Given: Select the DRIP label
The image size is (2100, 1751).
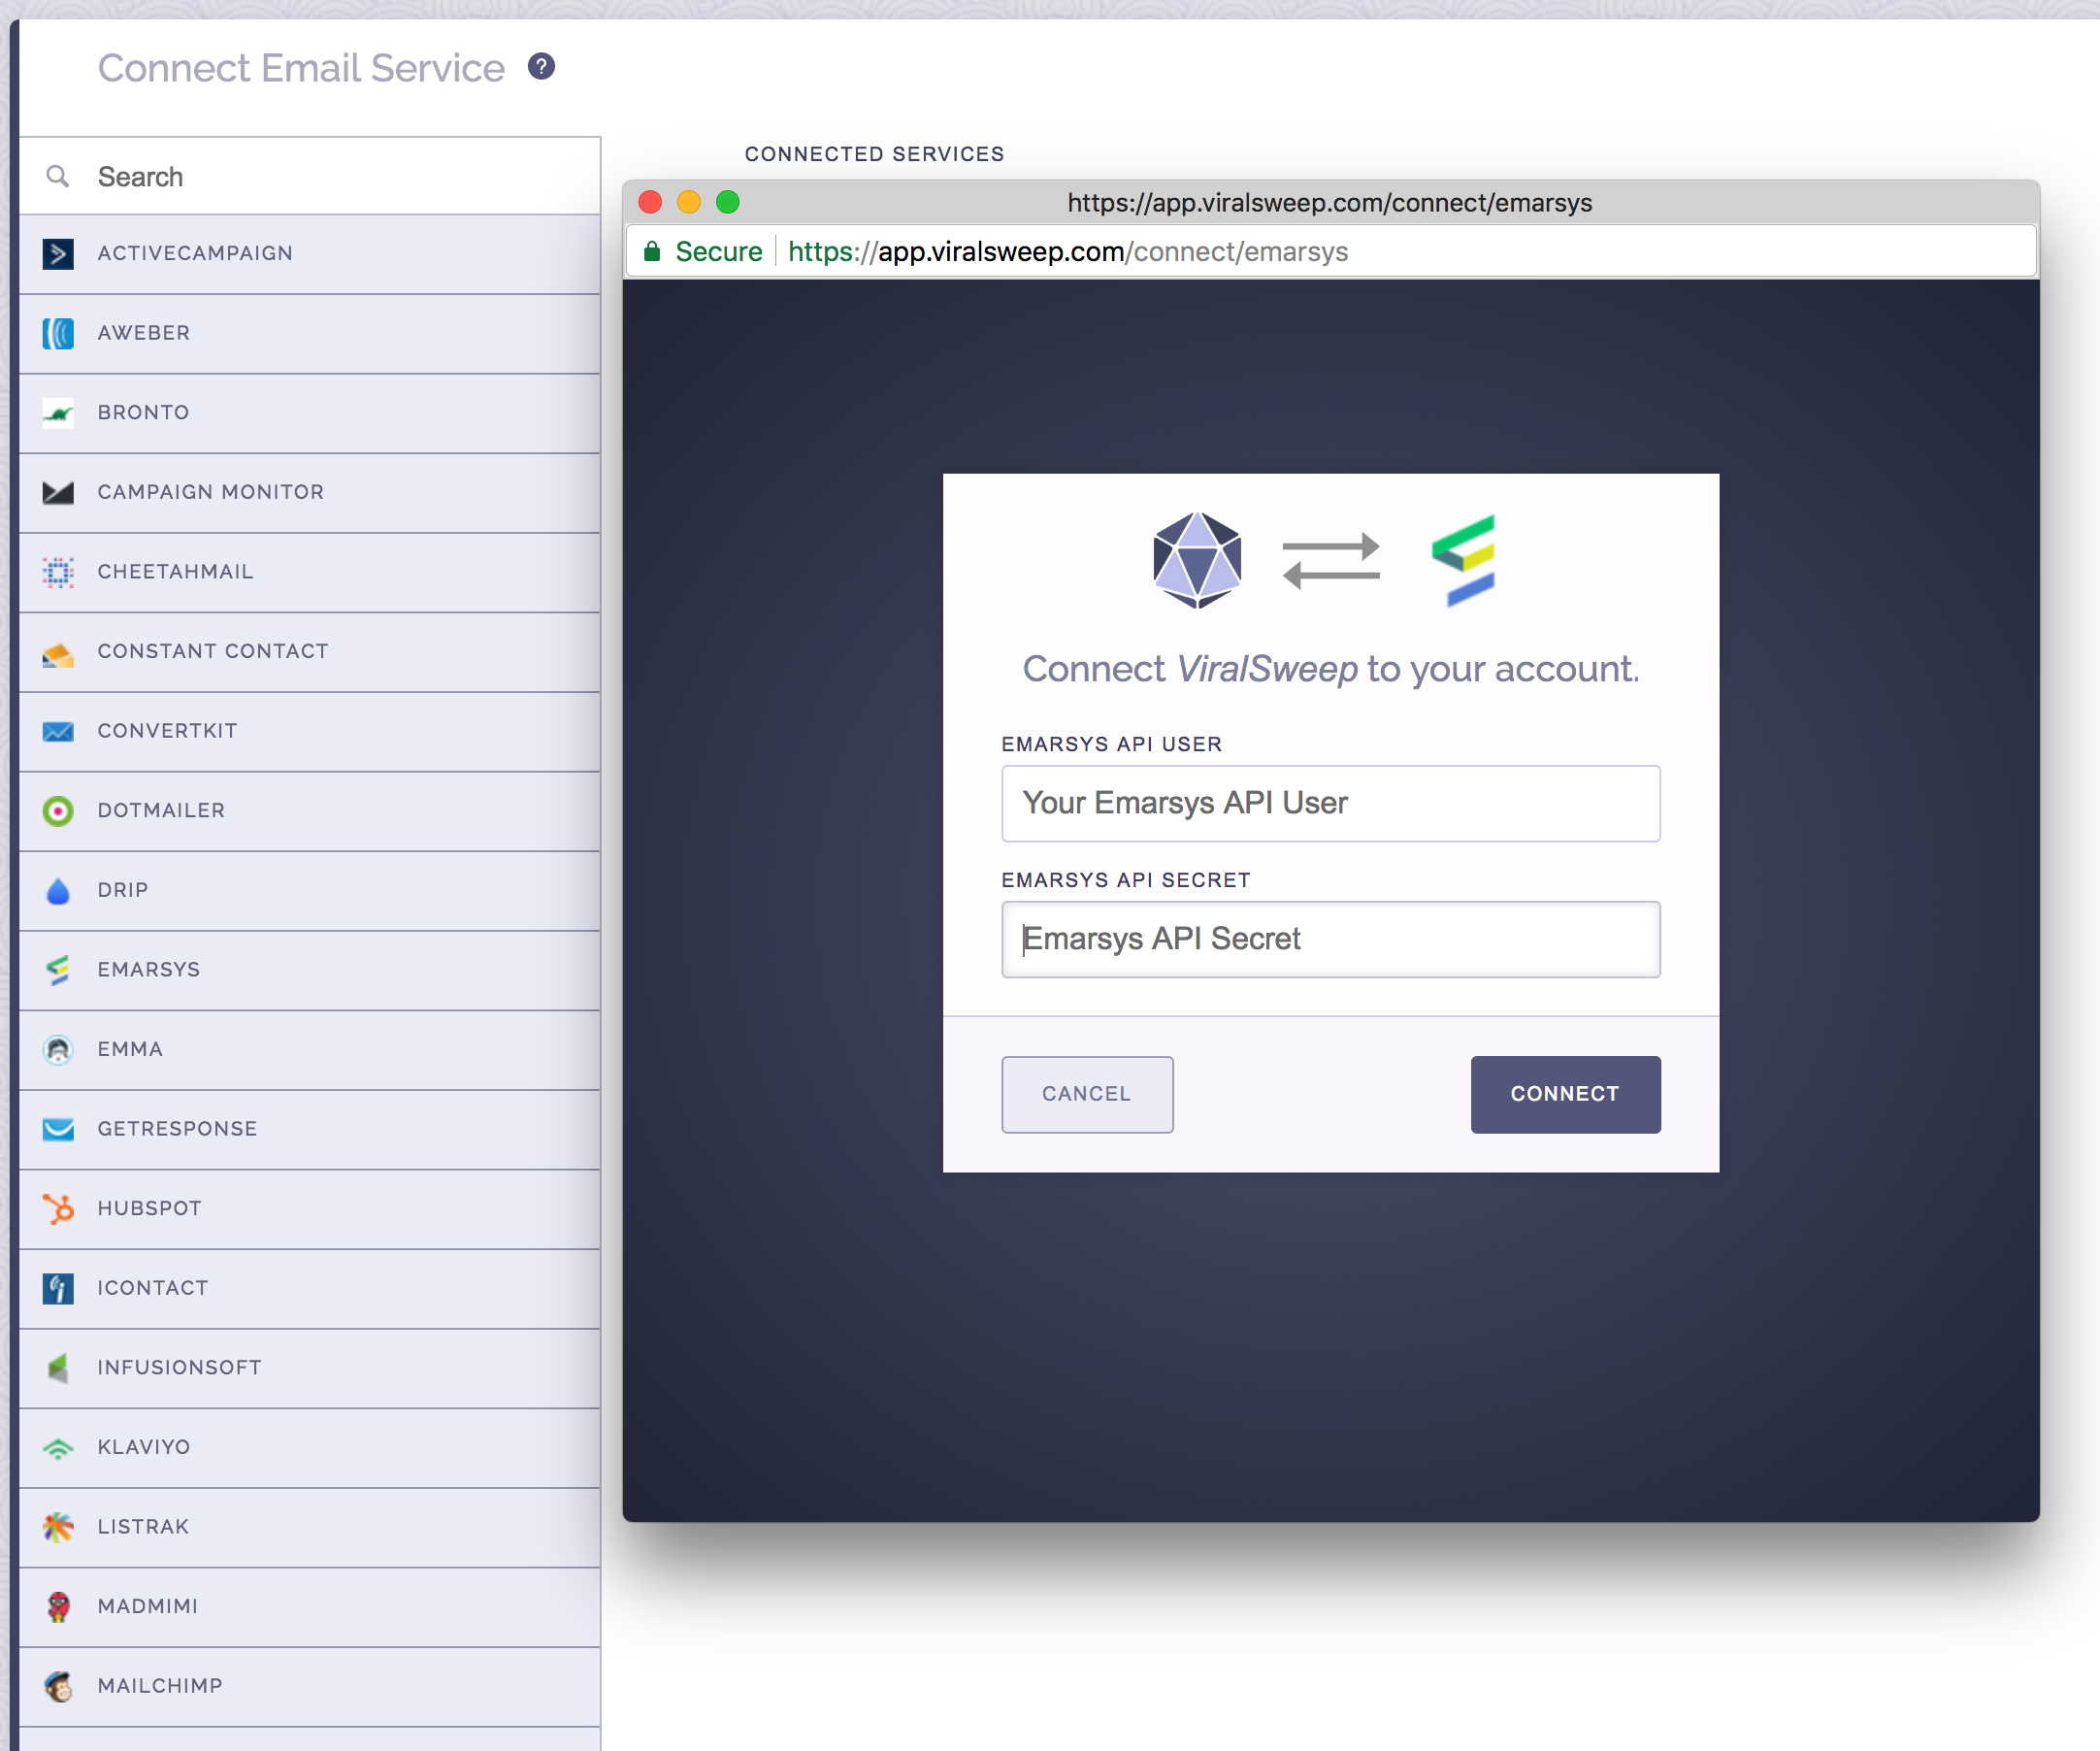Looking at the screenshot, I should [123, 890].
